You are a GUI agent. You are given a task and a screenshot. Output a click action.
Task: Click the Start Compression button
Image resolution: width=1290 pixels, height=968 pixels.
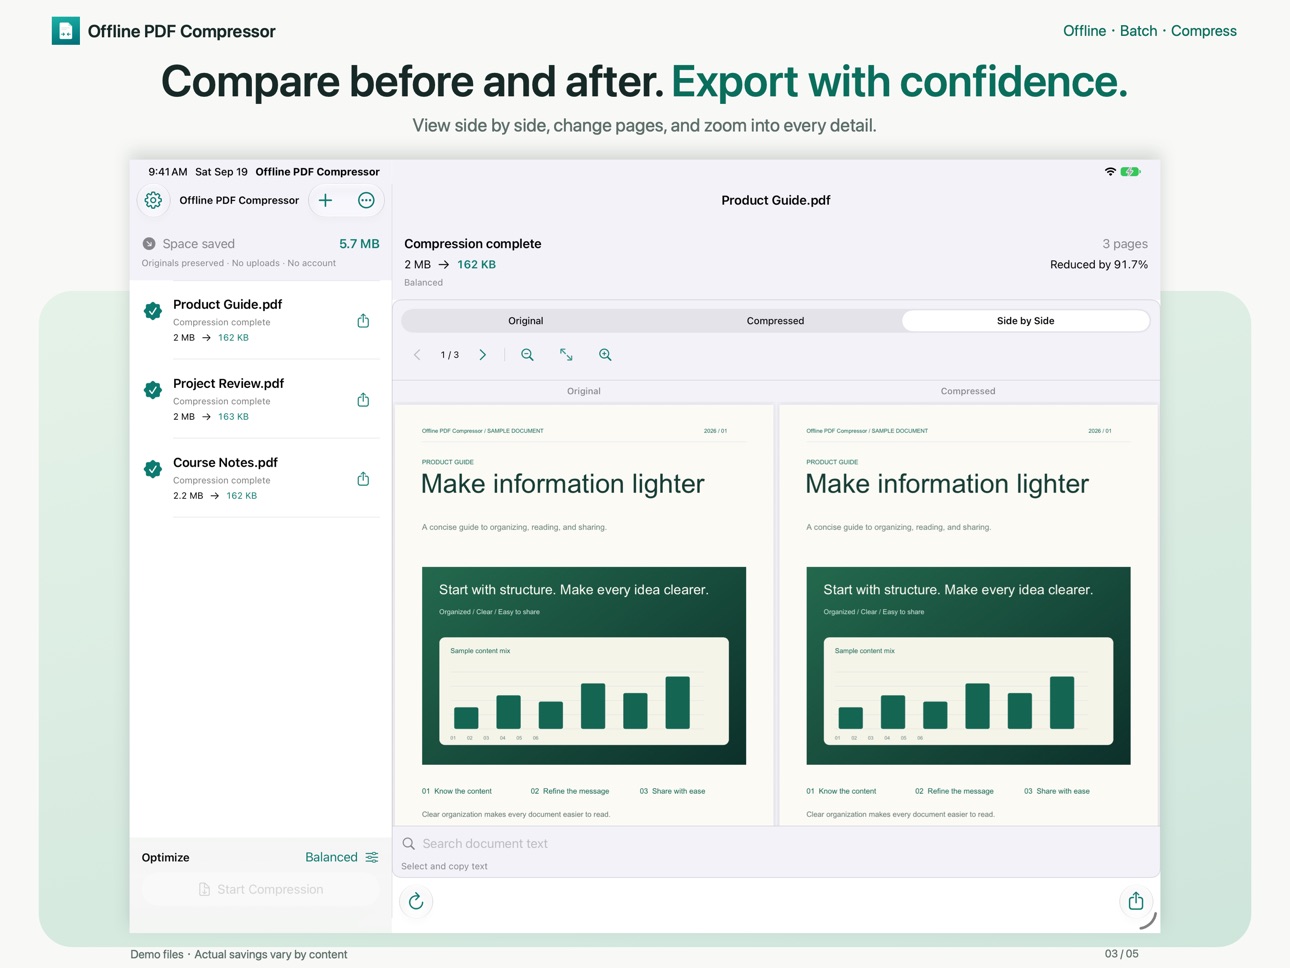[x=260, y=889]
